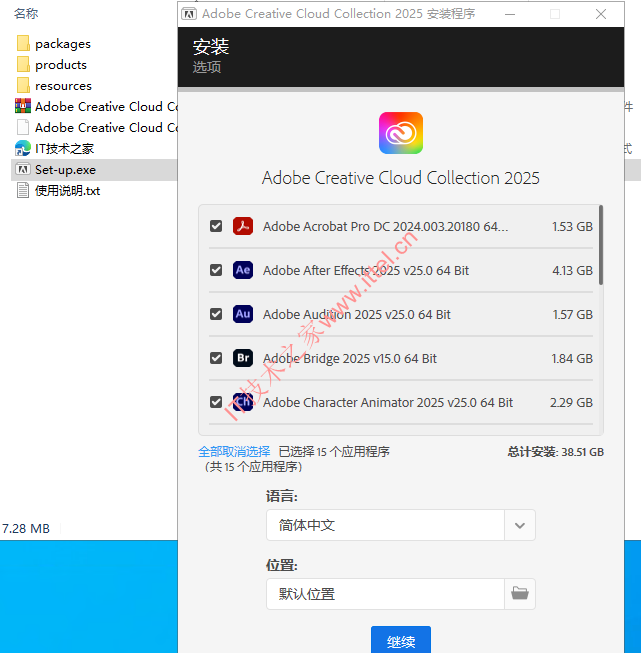Screen dimensions: 641x653
Task: Click the 全部取消选择 link
Action: 234,451
